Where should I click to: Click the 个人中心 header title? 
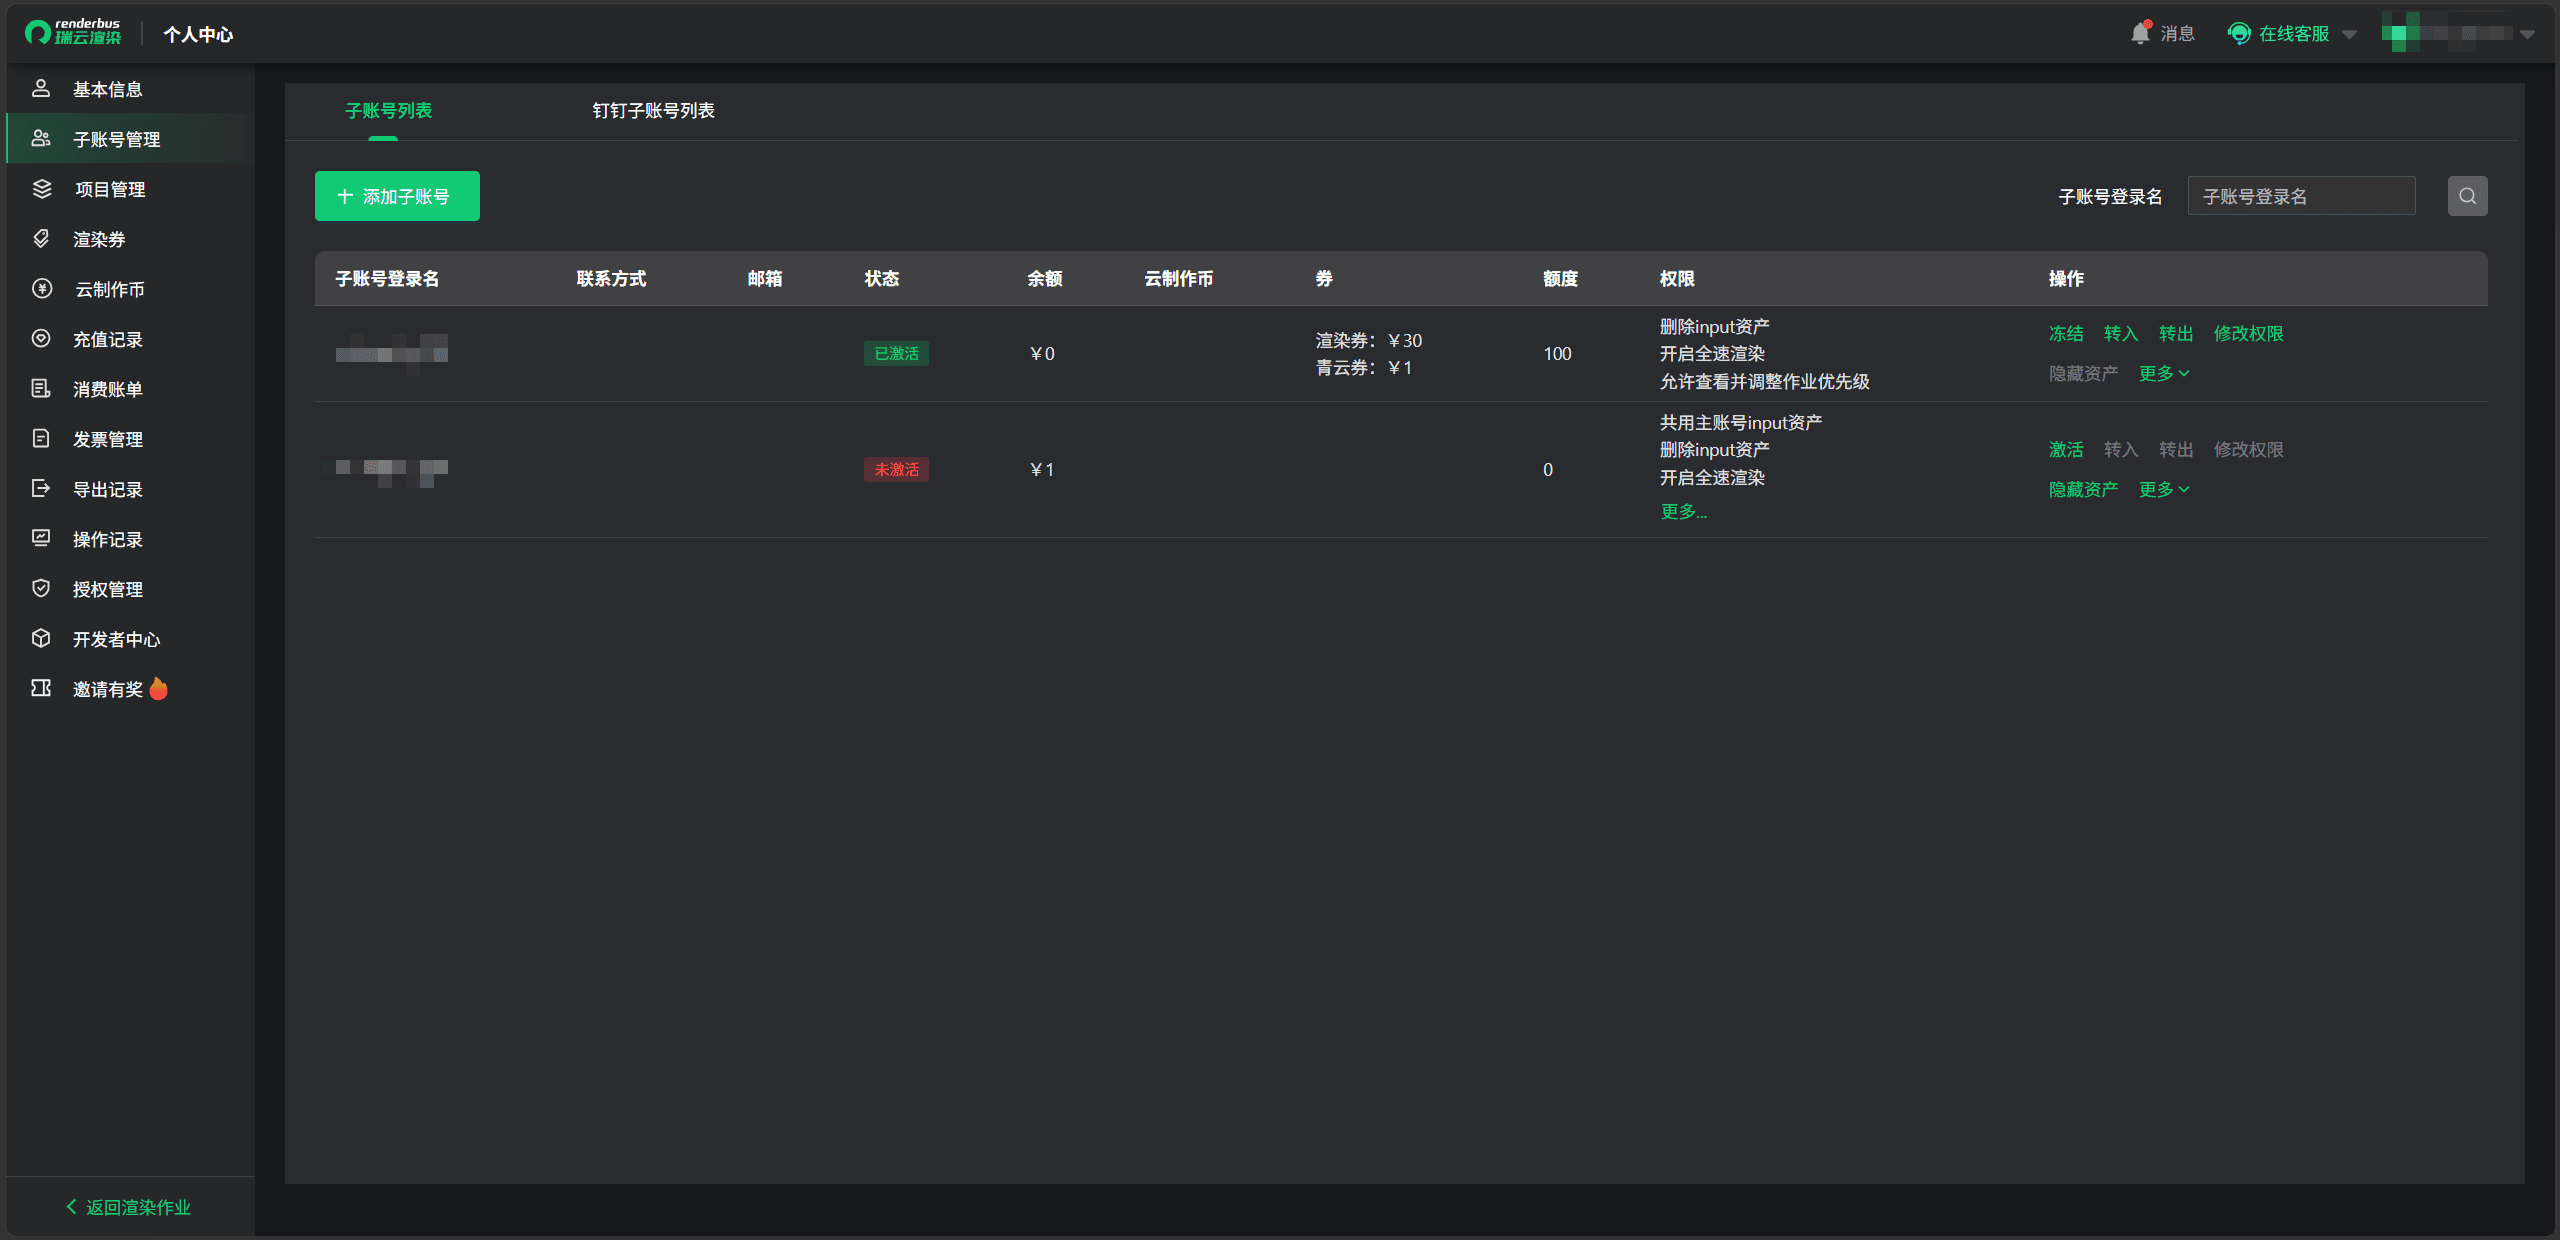click(198, 34)
